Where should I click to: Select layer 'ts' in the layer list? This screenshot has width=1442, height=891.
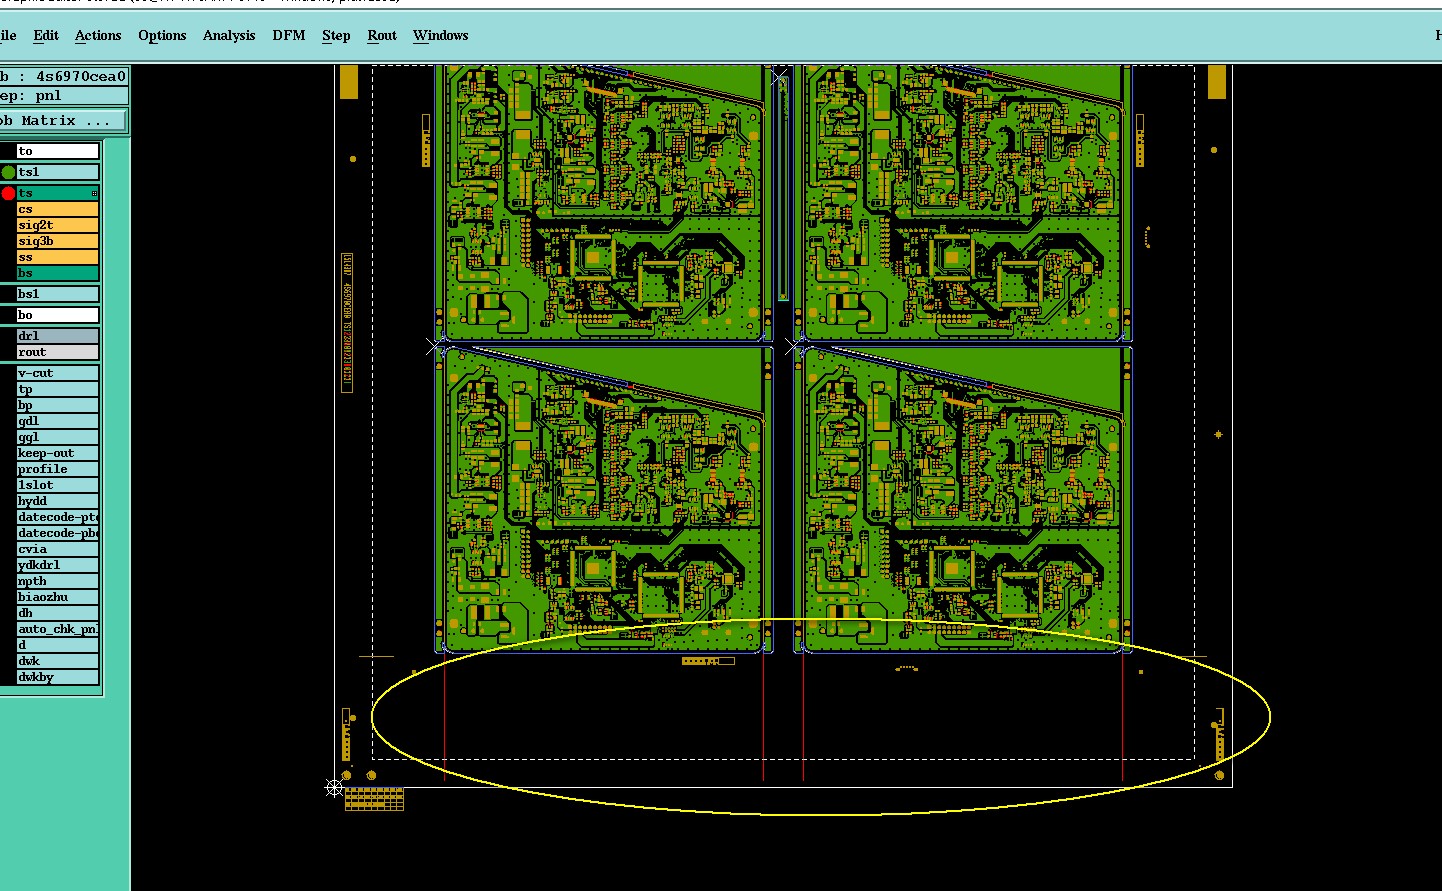point(58,193)
